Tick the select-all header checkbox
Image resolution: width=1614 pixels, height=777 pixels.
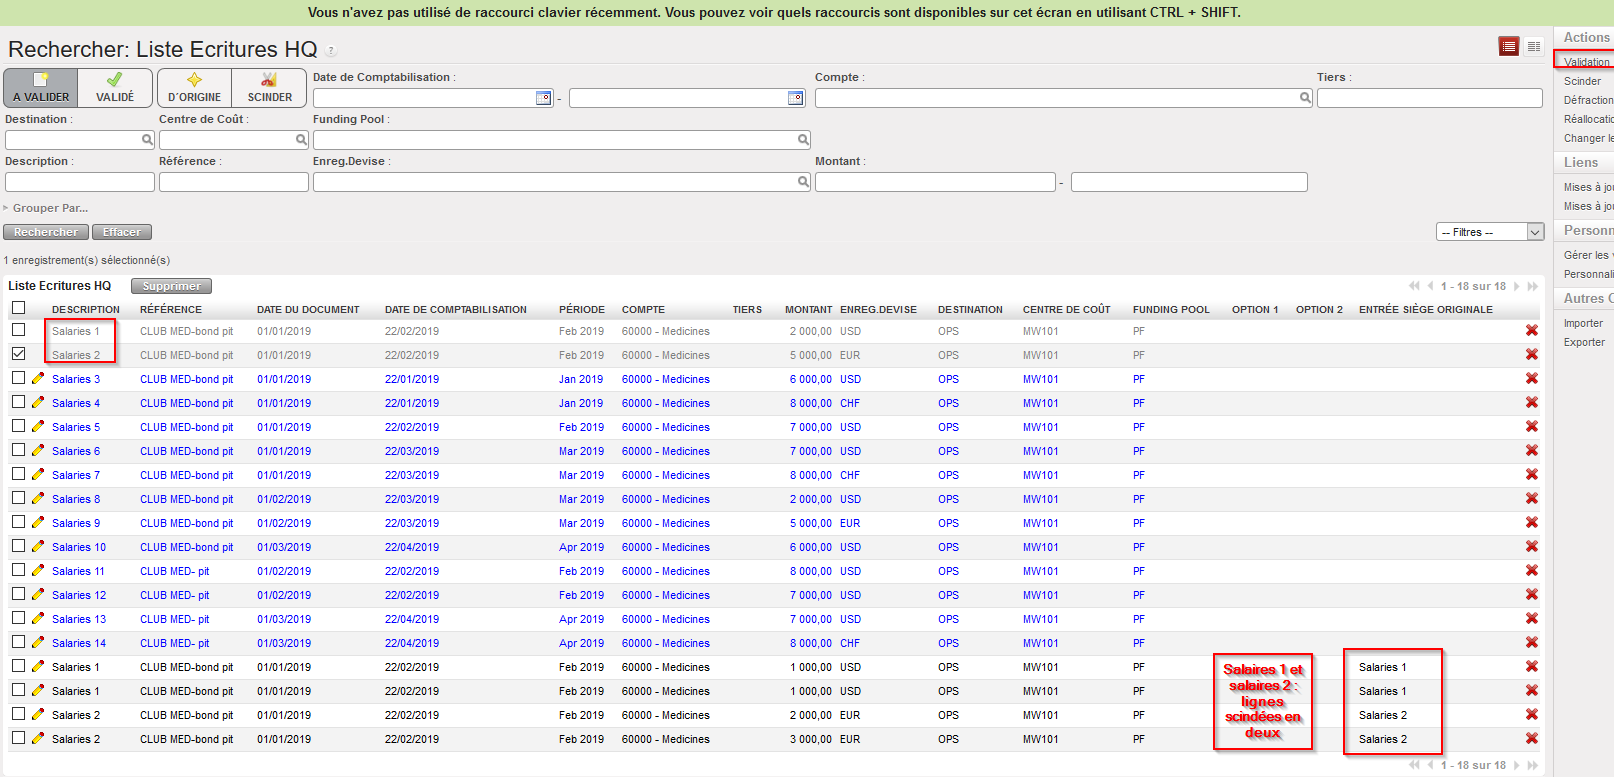click(18, 308)
